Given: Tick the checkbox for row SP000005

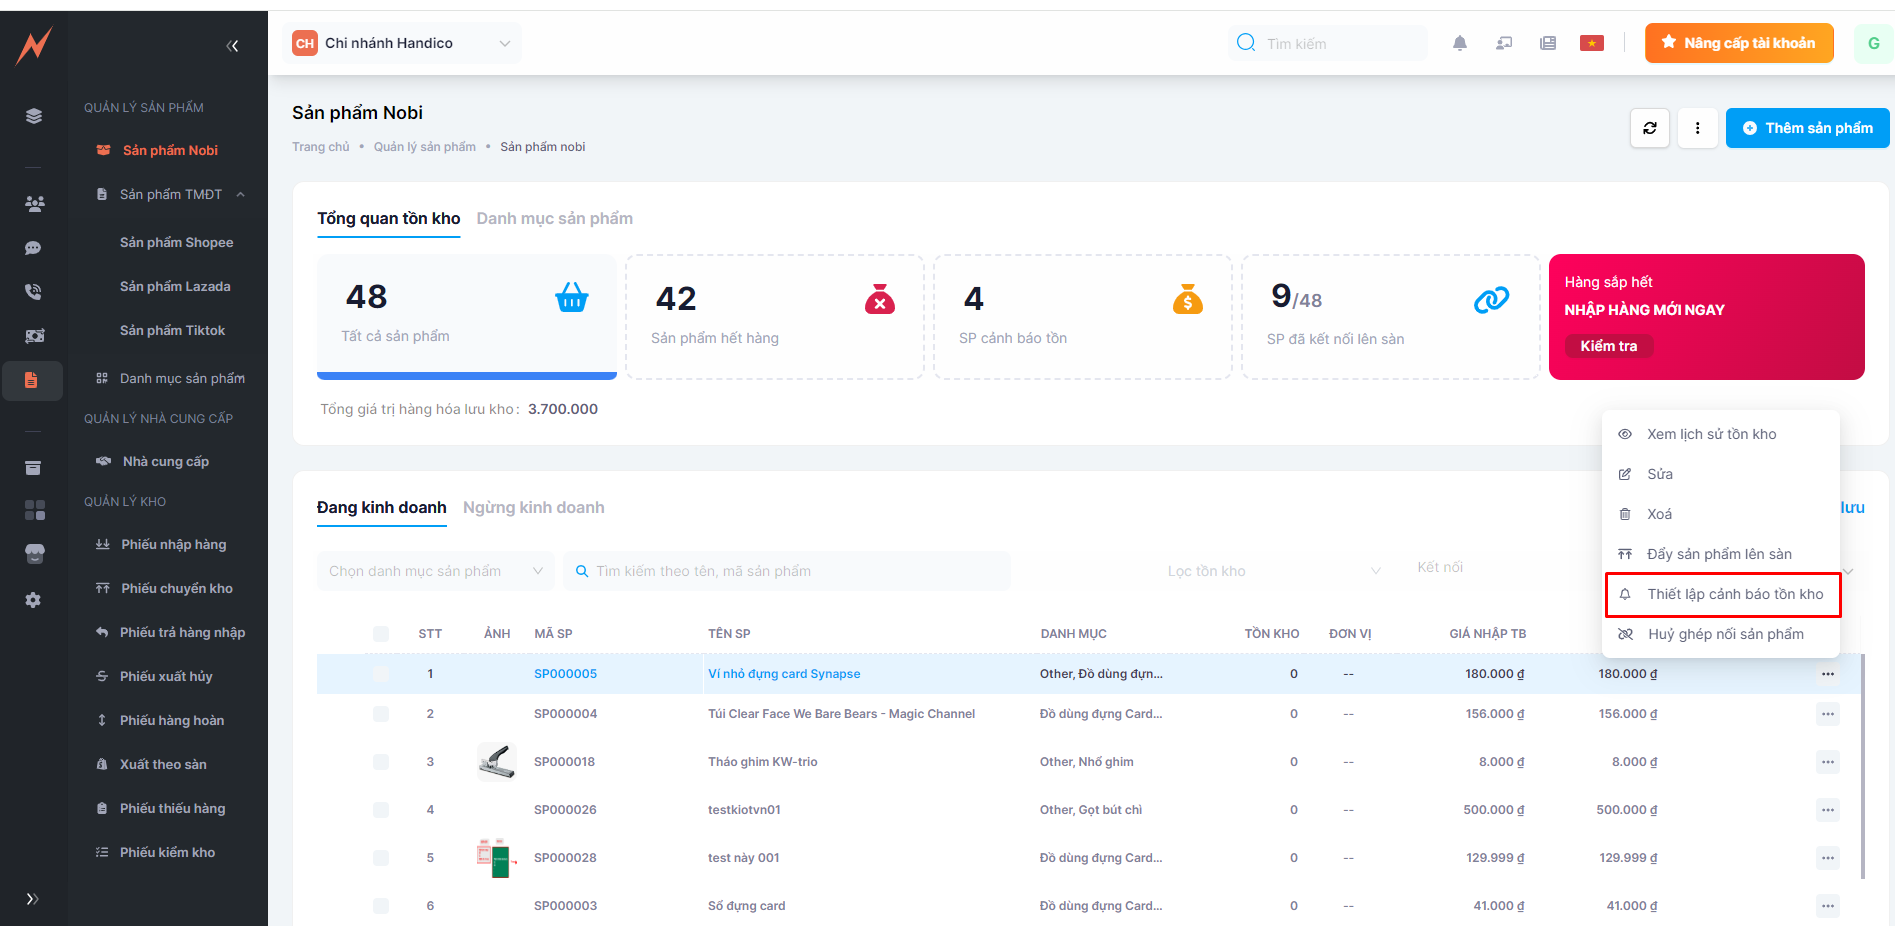Looking at the screenshot, I should click(x=381, y=674).
